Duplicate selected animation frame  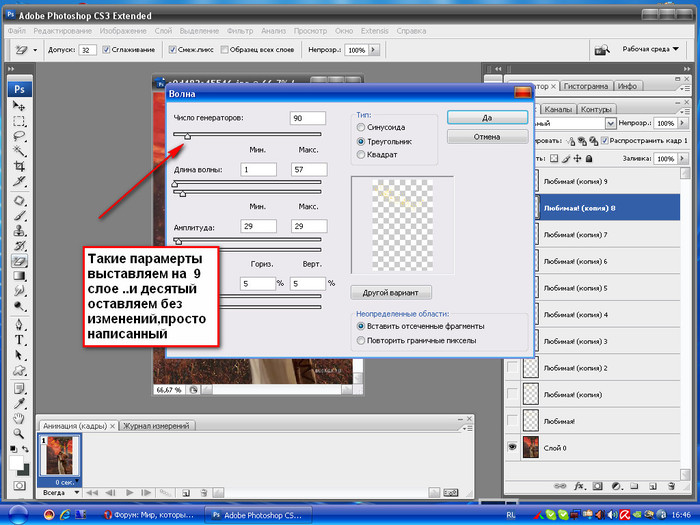(x=186, y=493)
